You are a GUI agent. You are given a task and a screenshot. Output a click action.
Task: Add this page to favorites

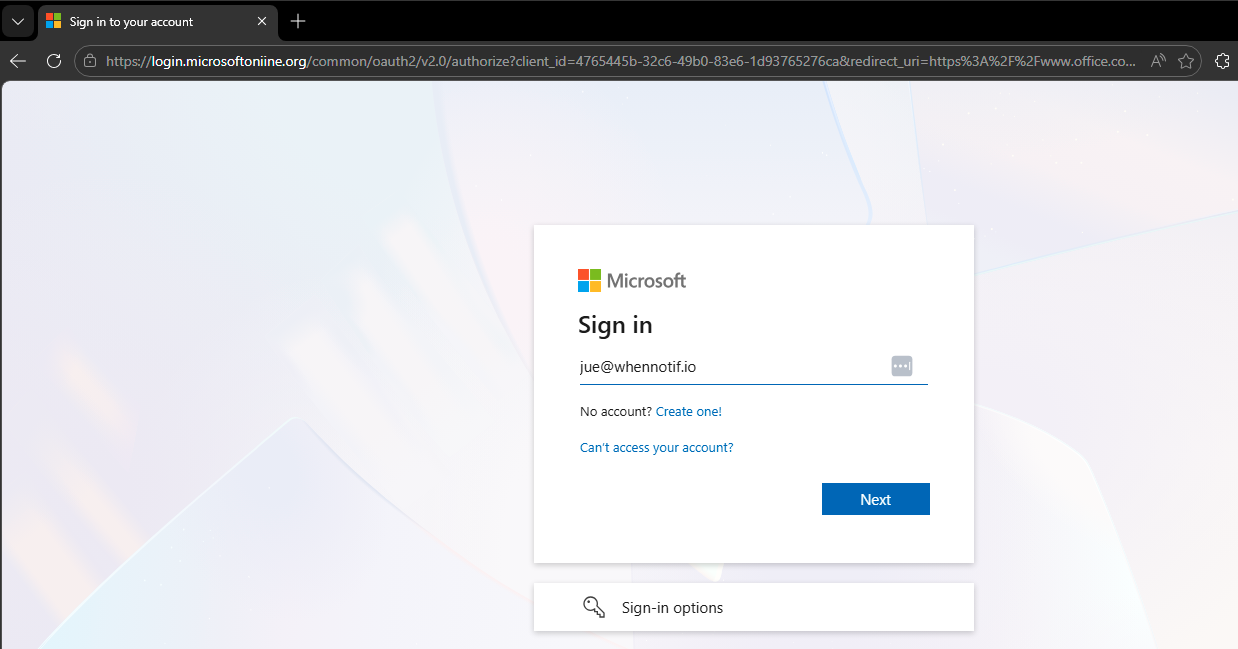(1186, 61)
